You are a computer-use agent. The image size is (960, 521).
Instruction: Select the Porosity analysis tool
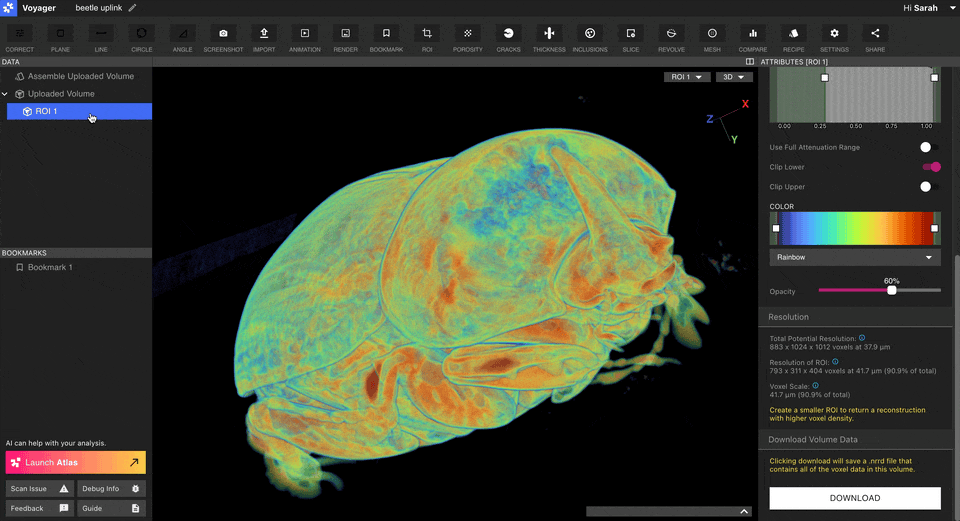pyautogui.click(x=467, y=34)
